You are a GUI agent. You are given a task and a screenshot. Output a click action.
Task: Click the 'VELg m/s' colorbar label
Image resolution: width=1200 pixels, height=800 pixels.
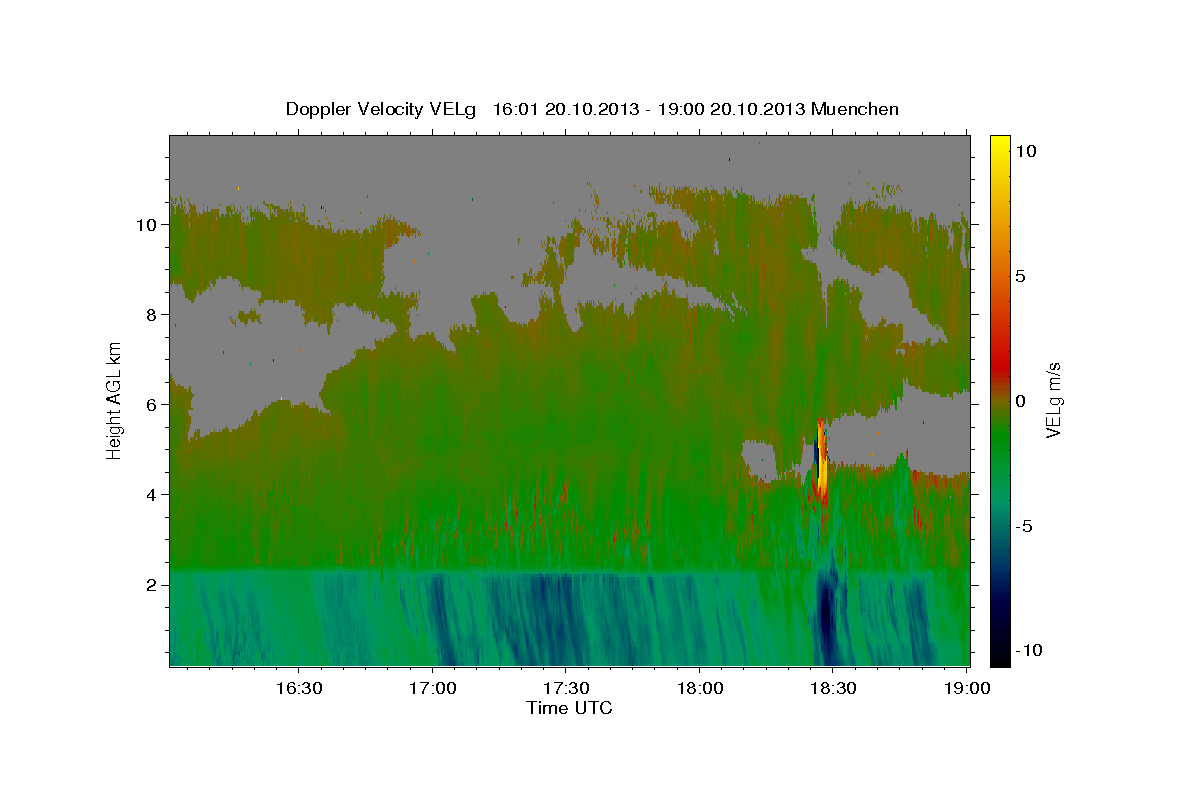pyautogui.click(x=1053, y=400)
